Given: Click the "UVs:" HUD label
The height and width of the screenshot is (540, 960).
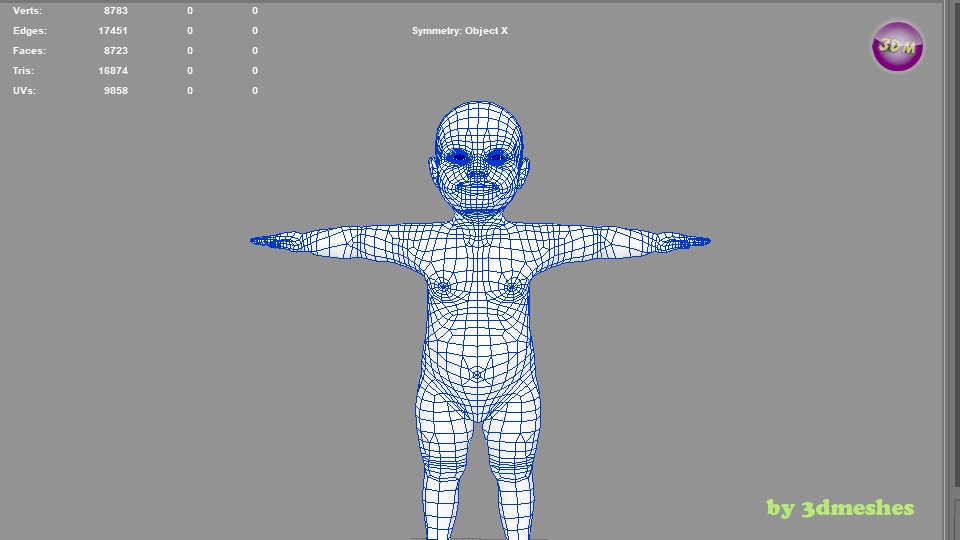Looking at the screenshot, I should 24,91.
